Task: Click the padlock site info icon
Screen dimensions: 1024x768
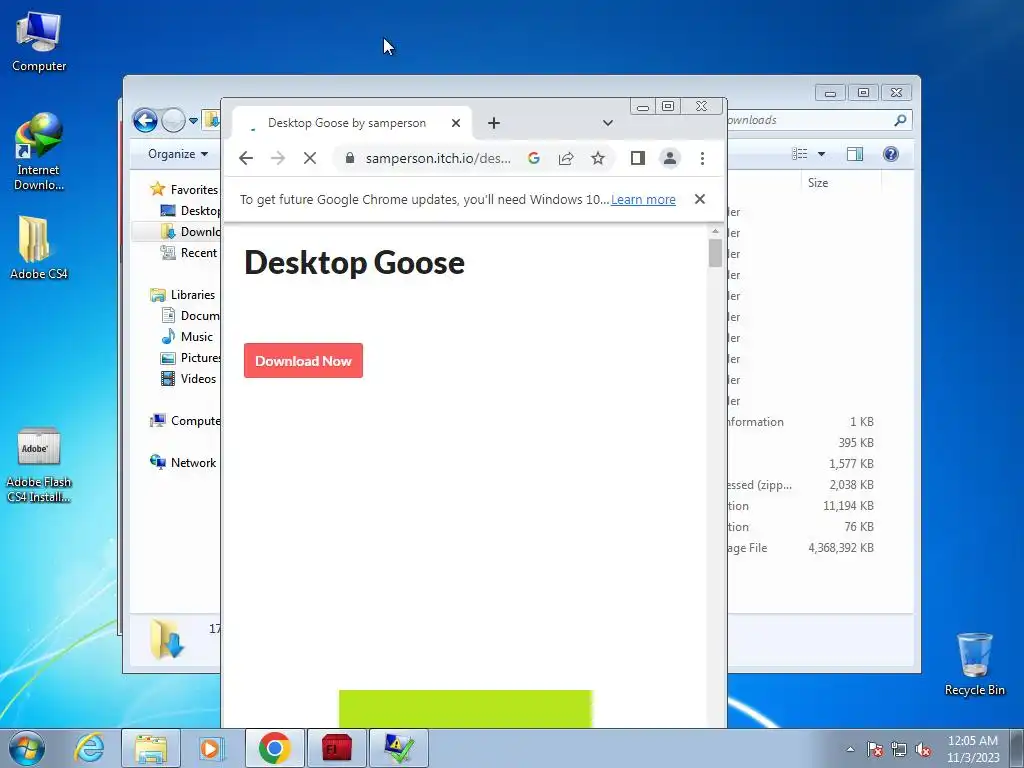Action: pos(350,158)
